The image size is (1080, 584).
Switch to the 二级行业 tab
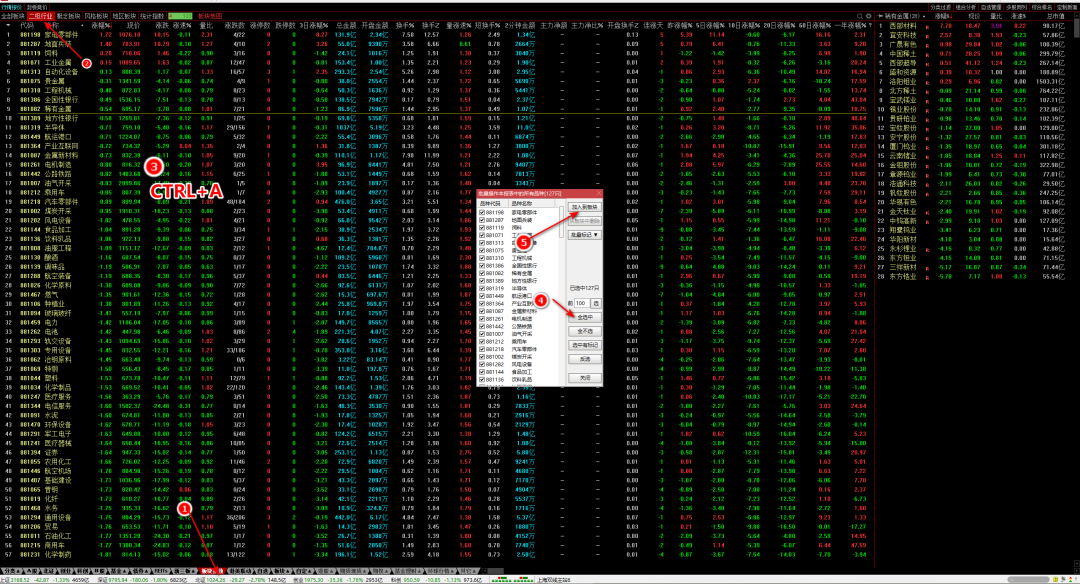[x=41, y=16]
